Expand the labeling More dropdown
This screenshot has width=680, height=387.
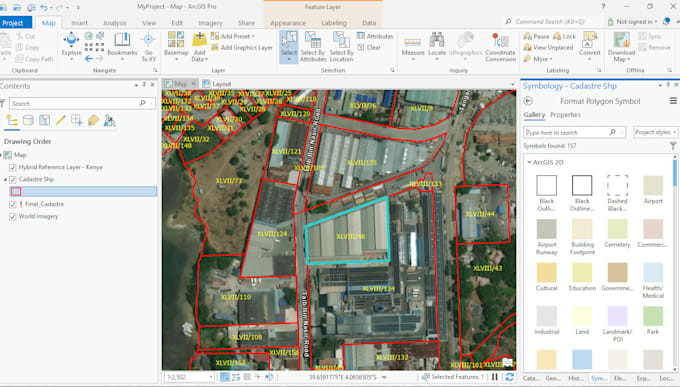coord(538,59)
